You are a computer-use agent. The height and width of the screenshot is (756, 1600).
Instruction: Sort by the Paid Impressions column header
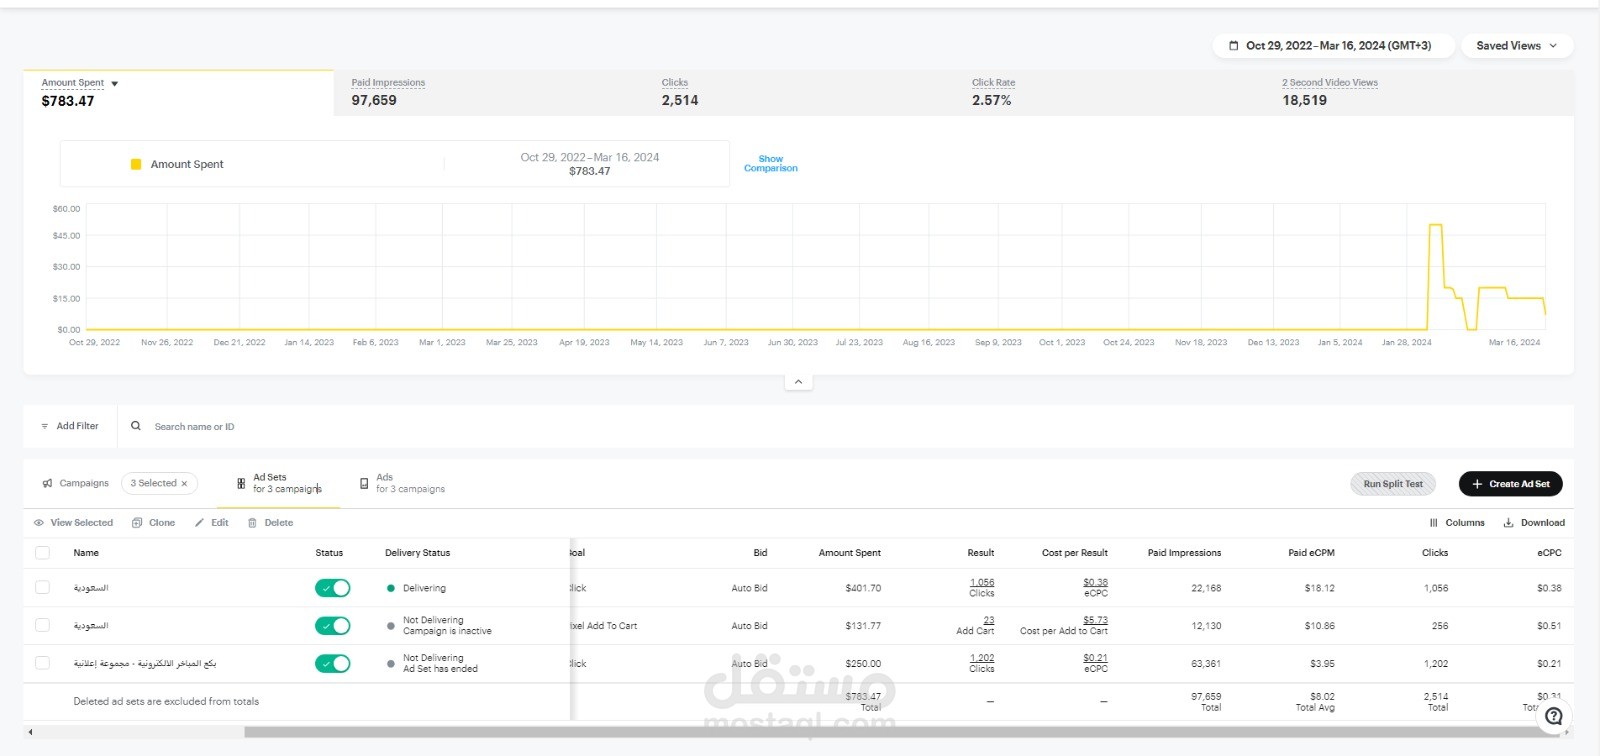[1184, 553]
